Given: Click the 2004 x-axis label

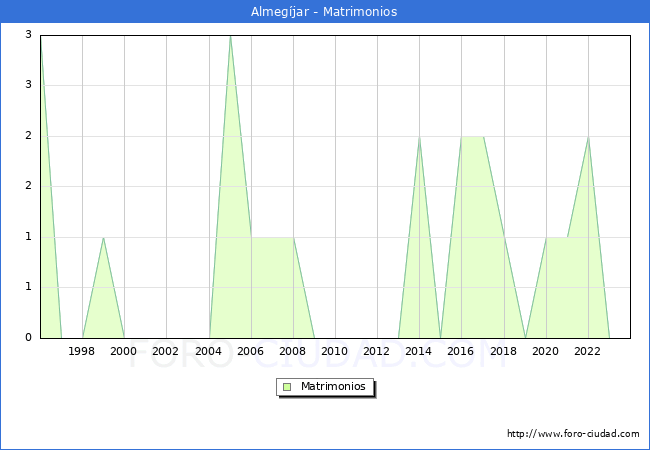Looking at the screenshot, I should 208,351.
